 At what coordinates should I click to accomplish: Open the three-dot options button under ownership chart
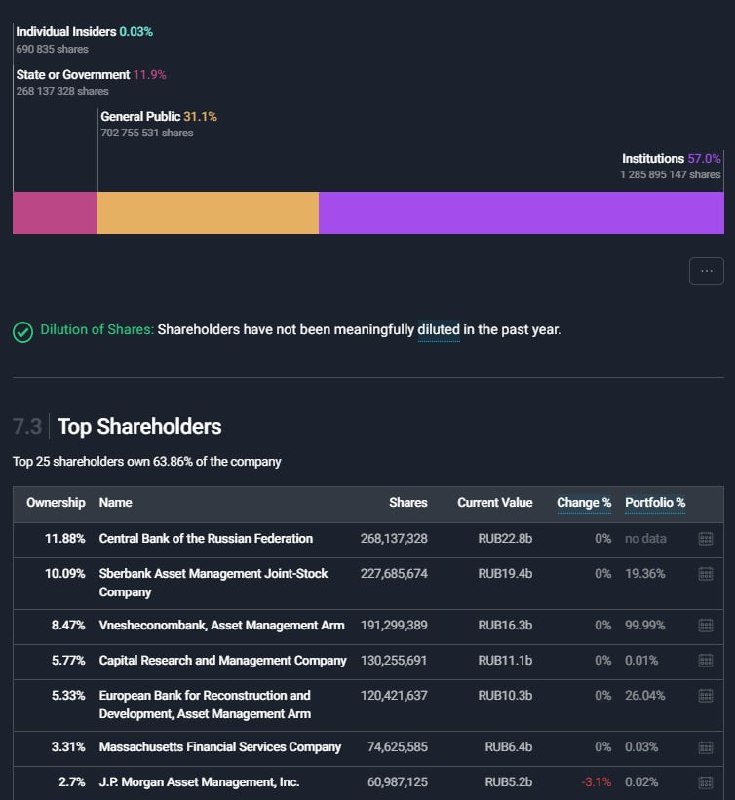tap(706, 271)
